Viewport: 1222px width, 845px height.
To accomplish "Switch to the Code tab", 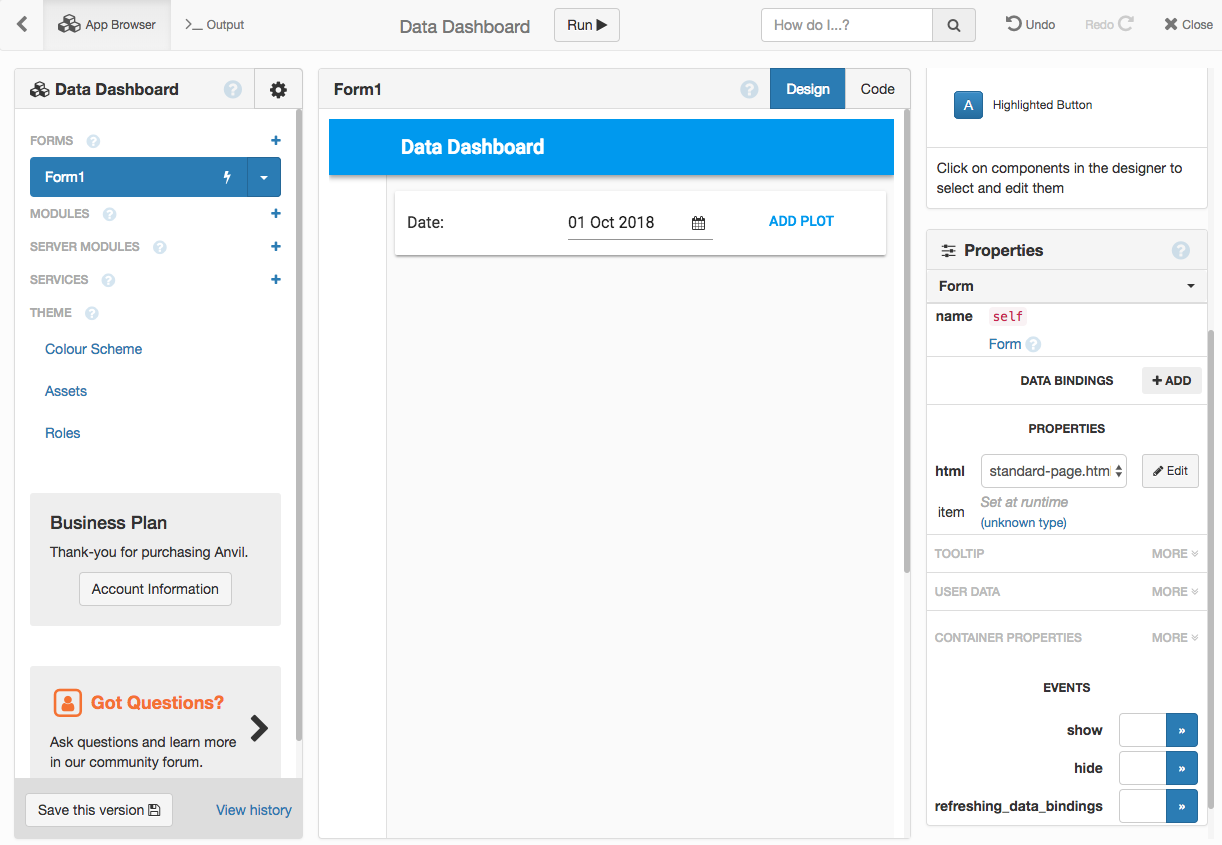I will (877, 89).
